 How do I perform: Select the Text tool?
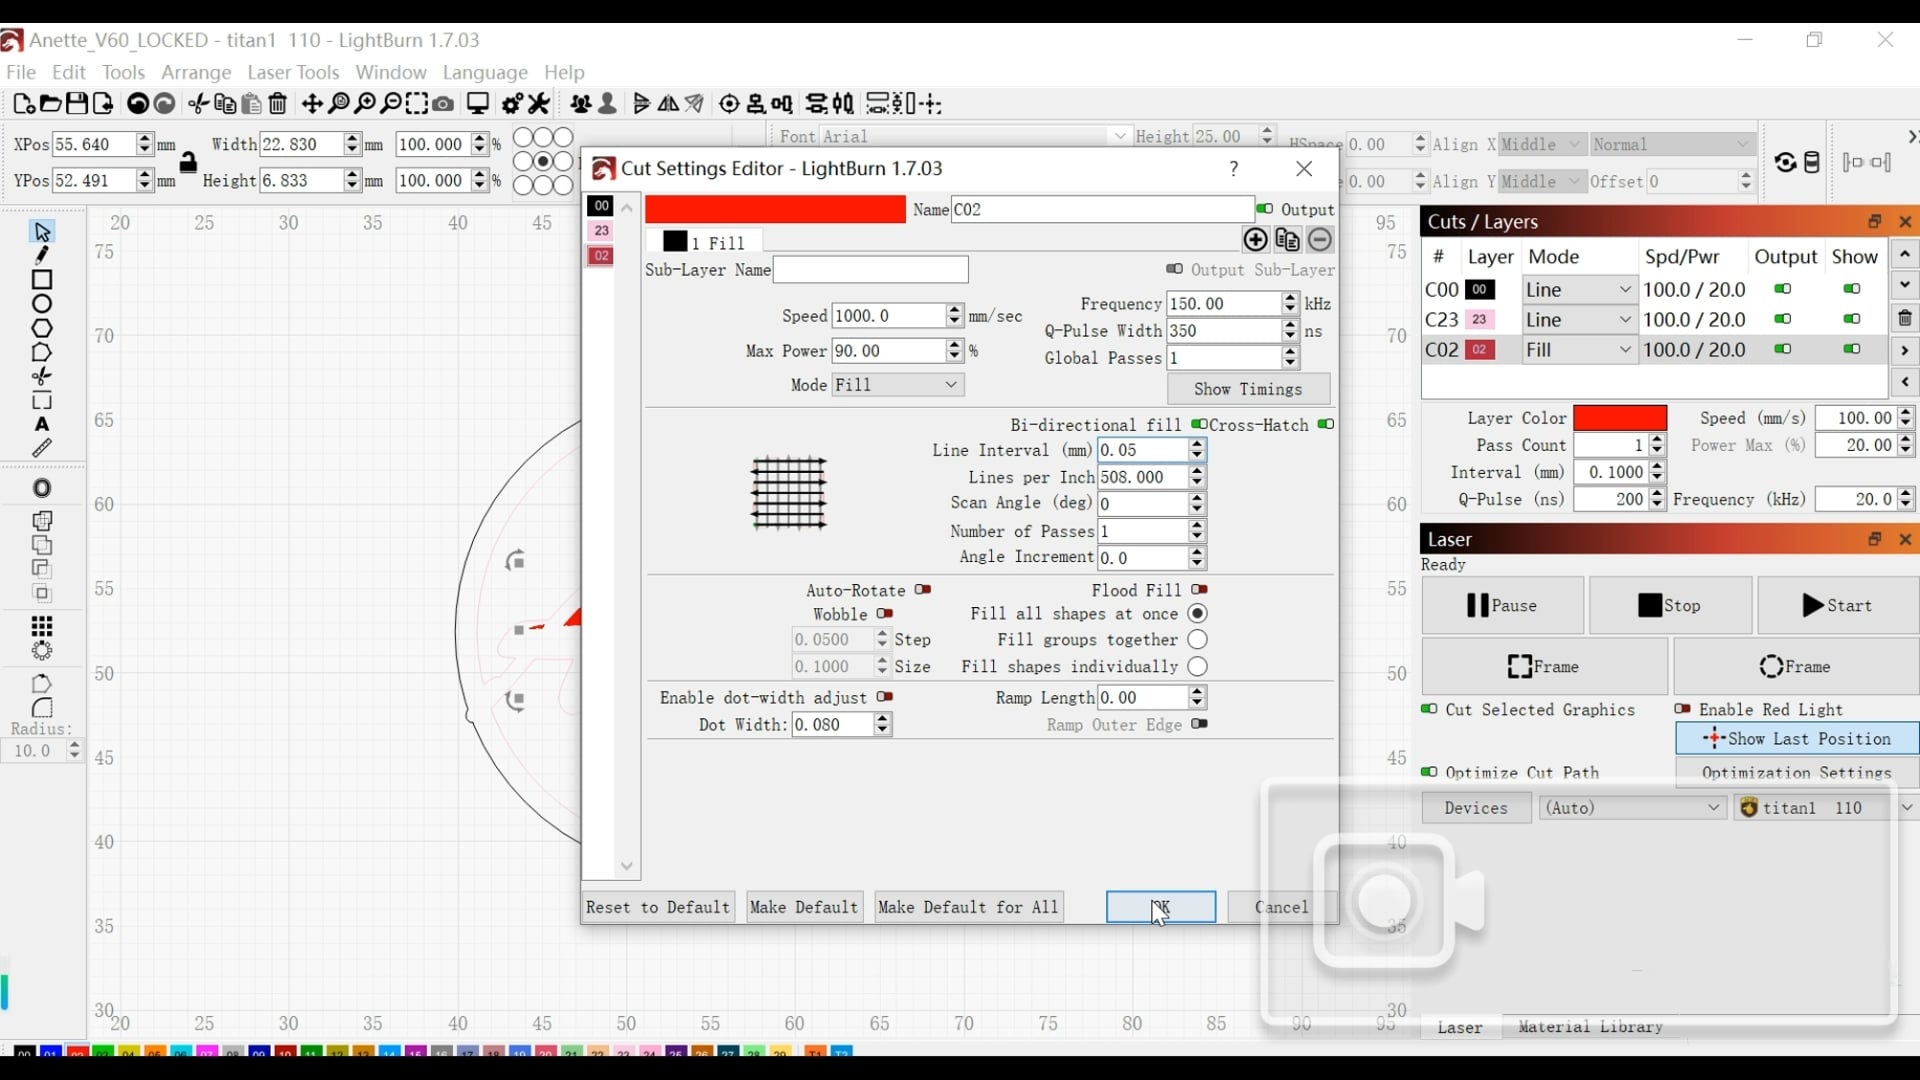[42, 425]
